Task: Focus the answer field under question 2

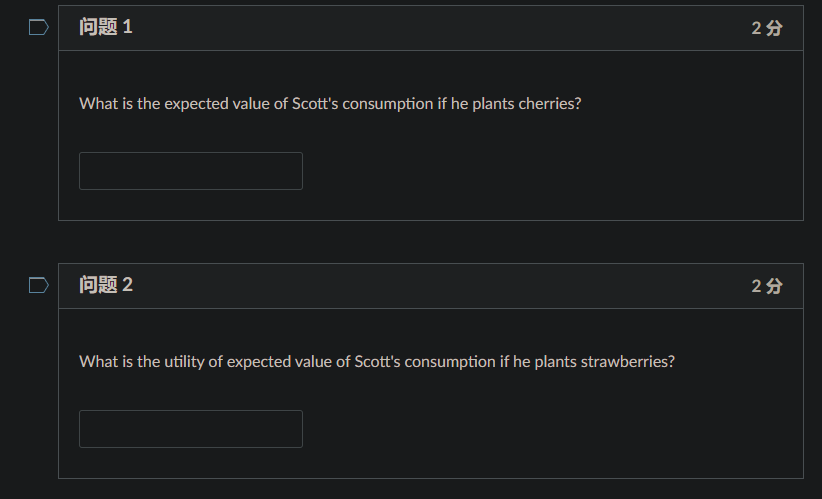Action: click(x=190, y=429)
